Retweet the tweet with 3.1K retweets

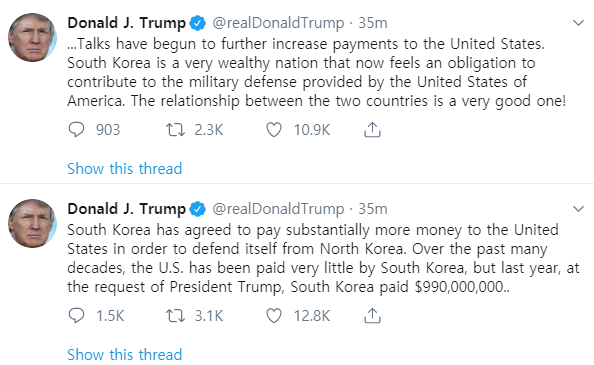[x=175, y=316]
